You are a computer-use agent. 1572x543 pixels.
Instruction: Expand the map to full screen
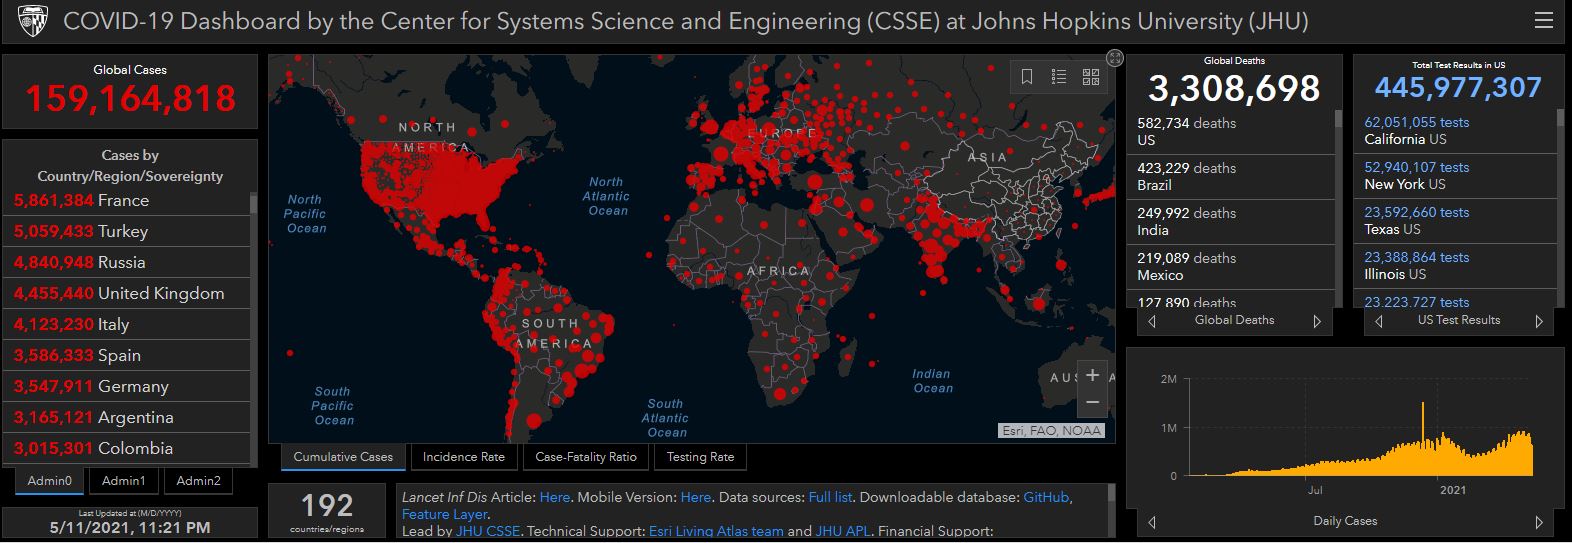tap(1115, 58)
